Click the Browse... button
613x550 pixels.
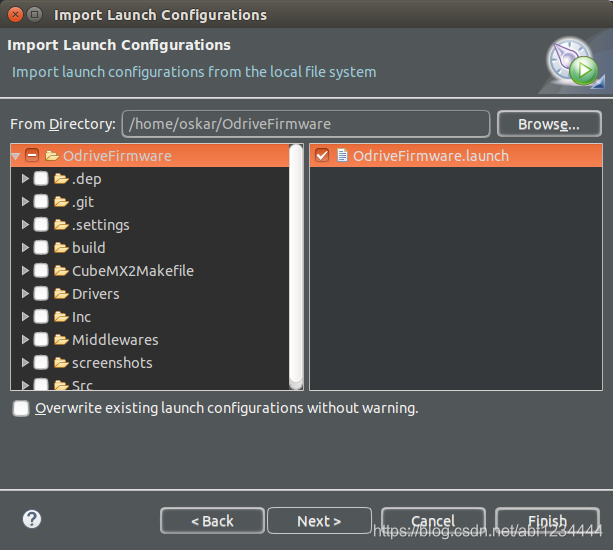pyautogui.click(x=549, y=124)
